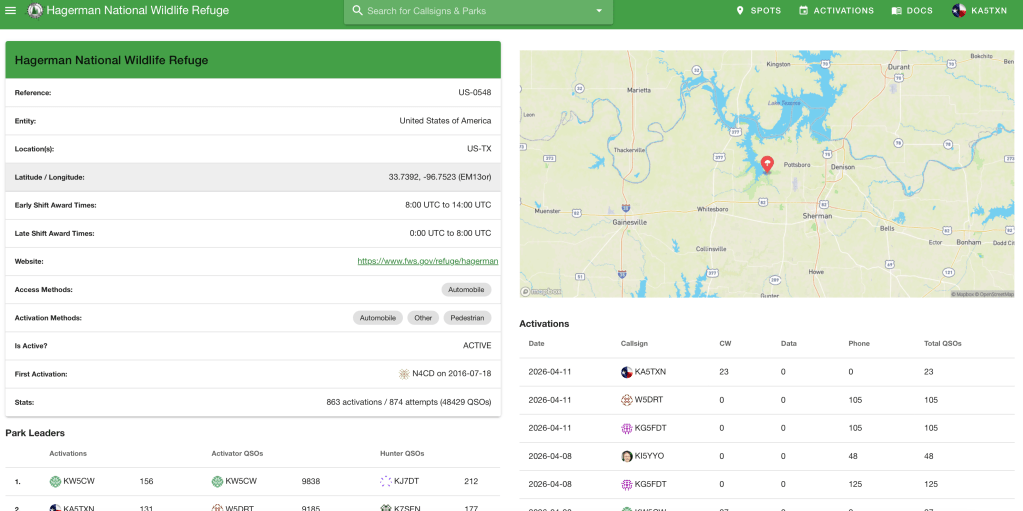Click the red park location marker on map
The height and width of the screenshot is (511, 1023).
tap(767, 164)
